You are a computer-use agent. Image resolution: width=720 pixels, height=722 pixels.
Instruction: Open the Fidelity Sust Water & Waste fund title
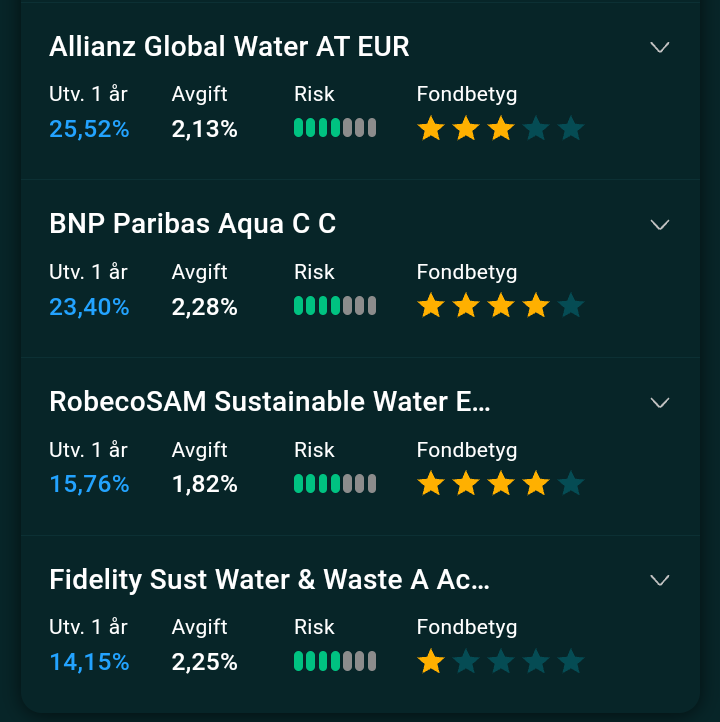(x=269, y=580)
